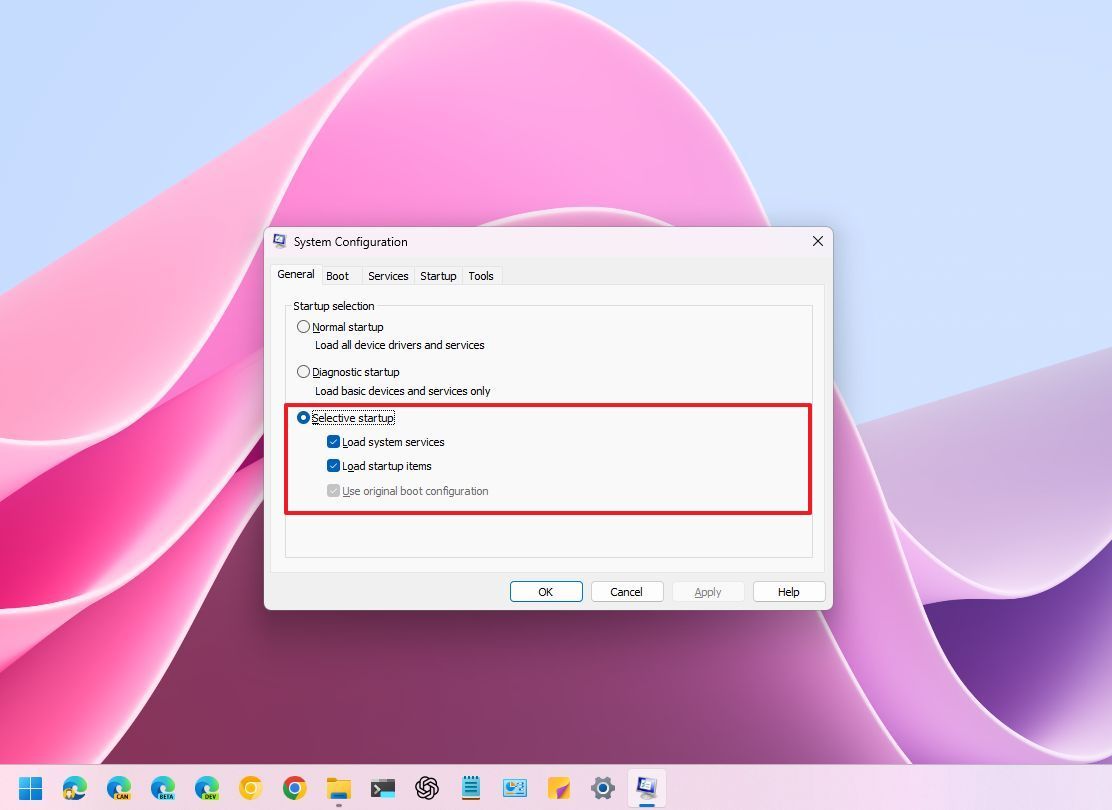The width and height of the screenshot is (1112, 810).
Task: Open Notepad from the taskbar
Action: (x=470, y=788)
